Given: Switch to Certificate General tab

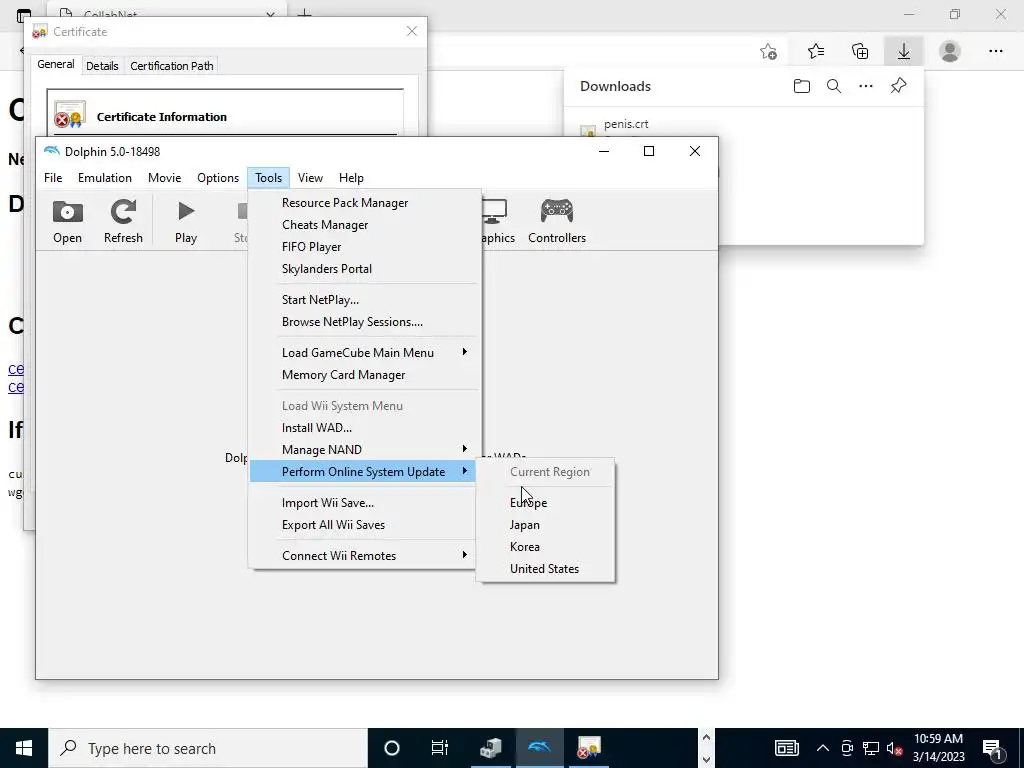Looking at the screenshot, I should point(56,65).
